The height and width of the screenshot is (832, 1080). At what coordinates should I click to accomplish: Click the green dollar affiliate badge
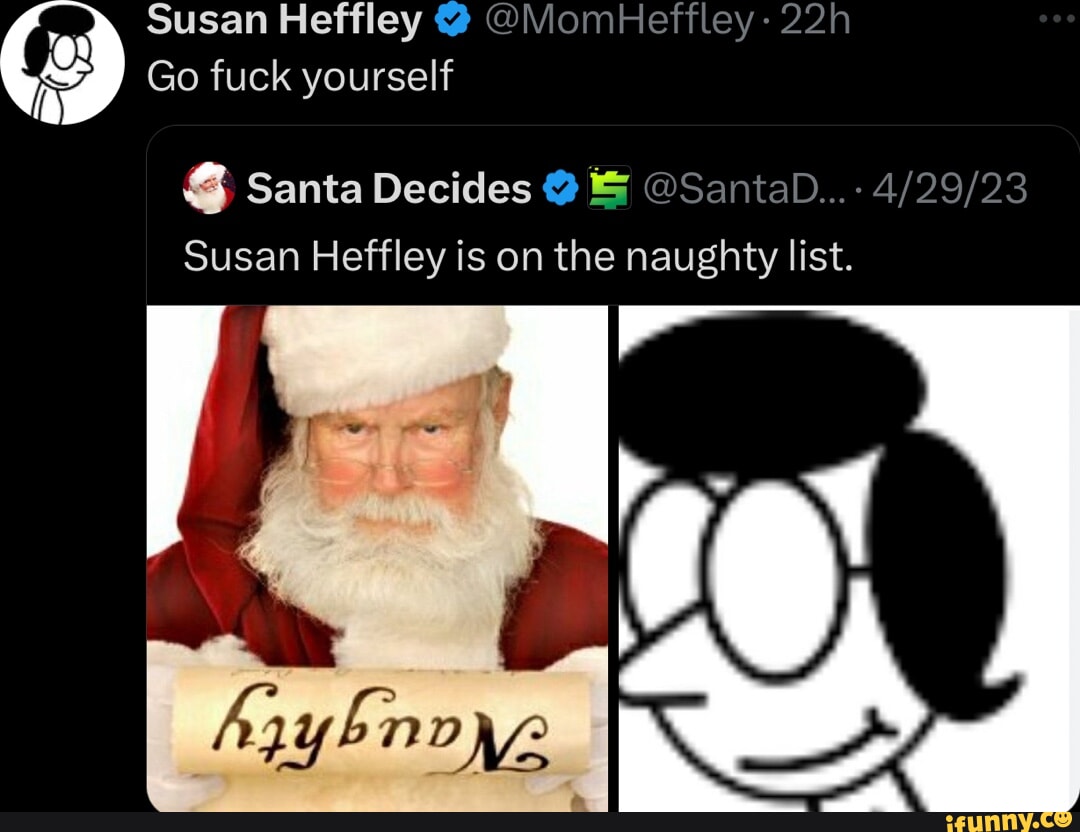[x=609, y=187]
